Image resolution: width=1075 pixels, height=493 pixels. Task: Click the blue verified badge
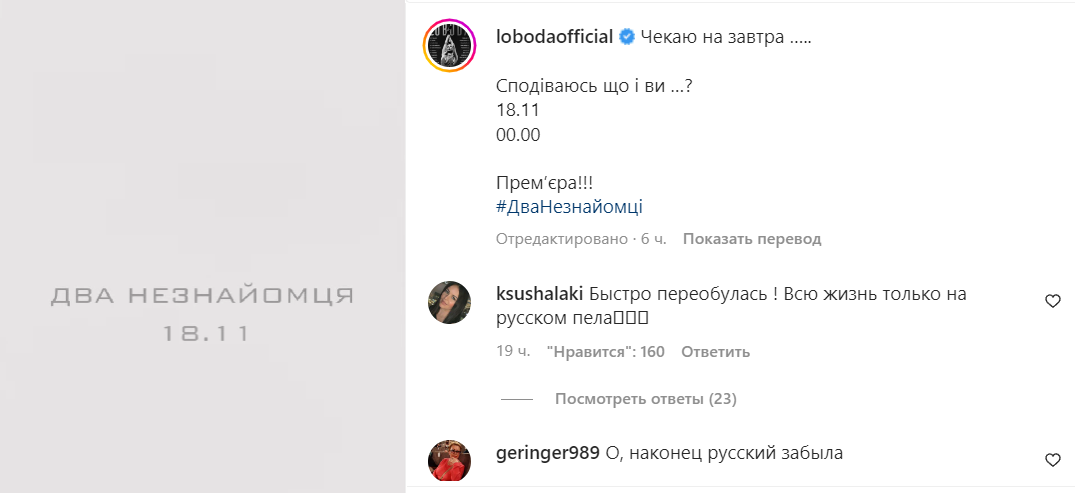pos(627,37)
